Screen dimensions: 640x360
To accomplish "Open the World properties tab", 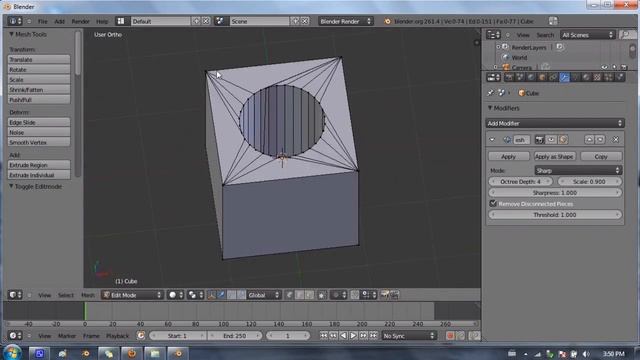I will (531, 77).
